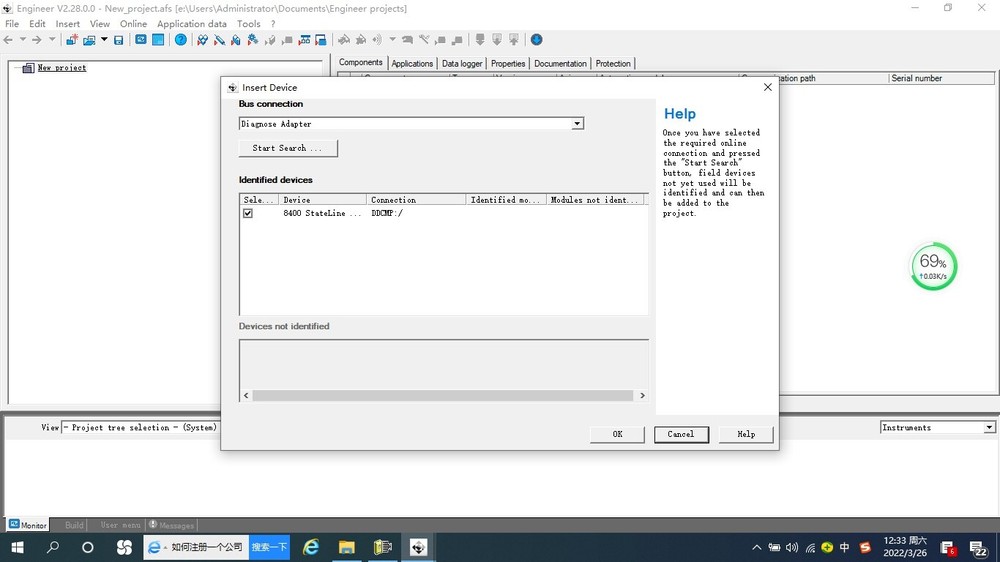The image size is (1000, 562).
Task: Click the open project folder icon
Action: point(89,40)
